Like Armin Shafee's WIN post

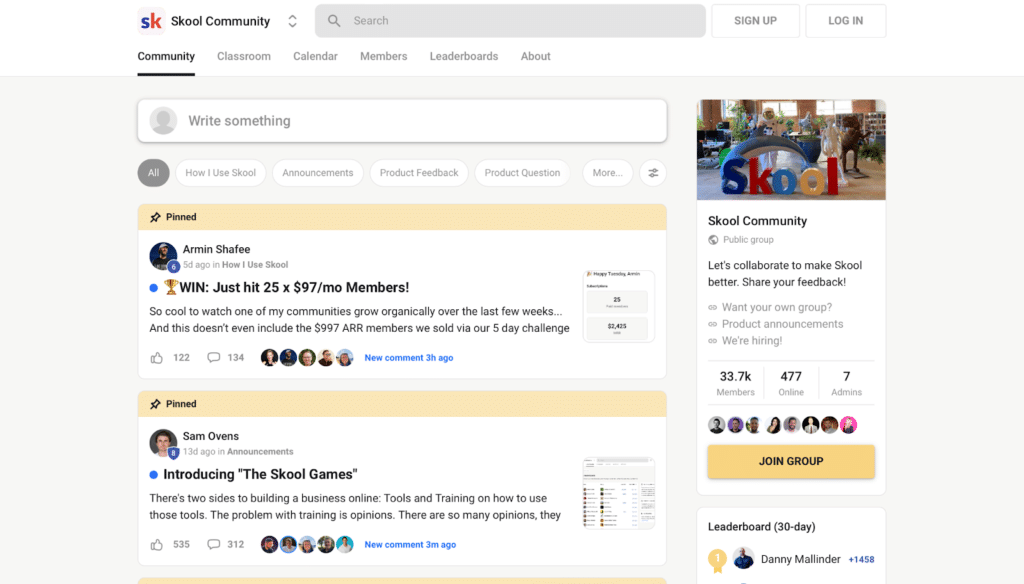coord(157,358)
